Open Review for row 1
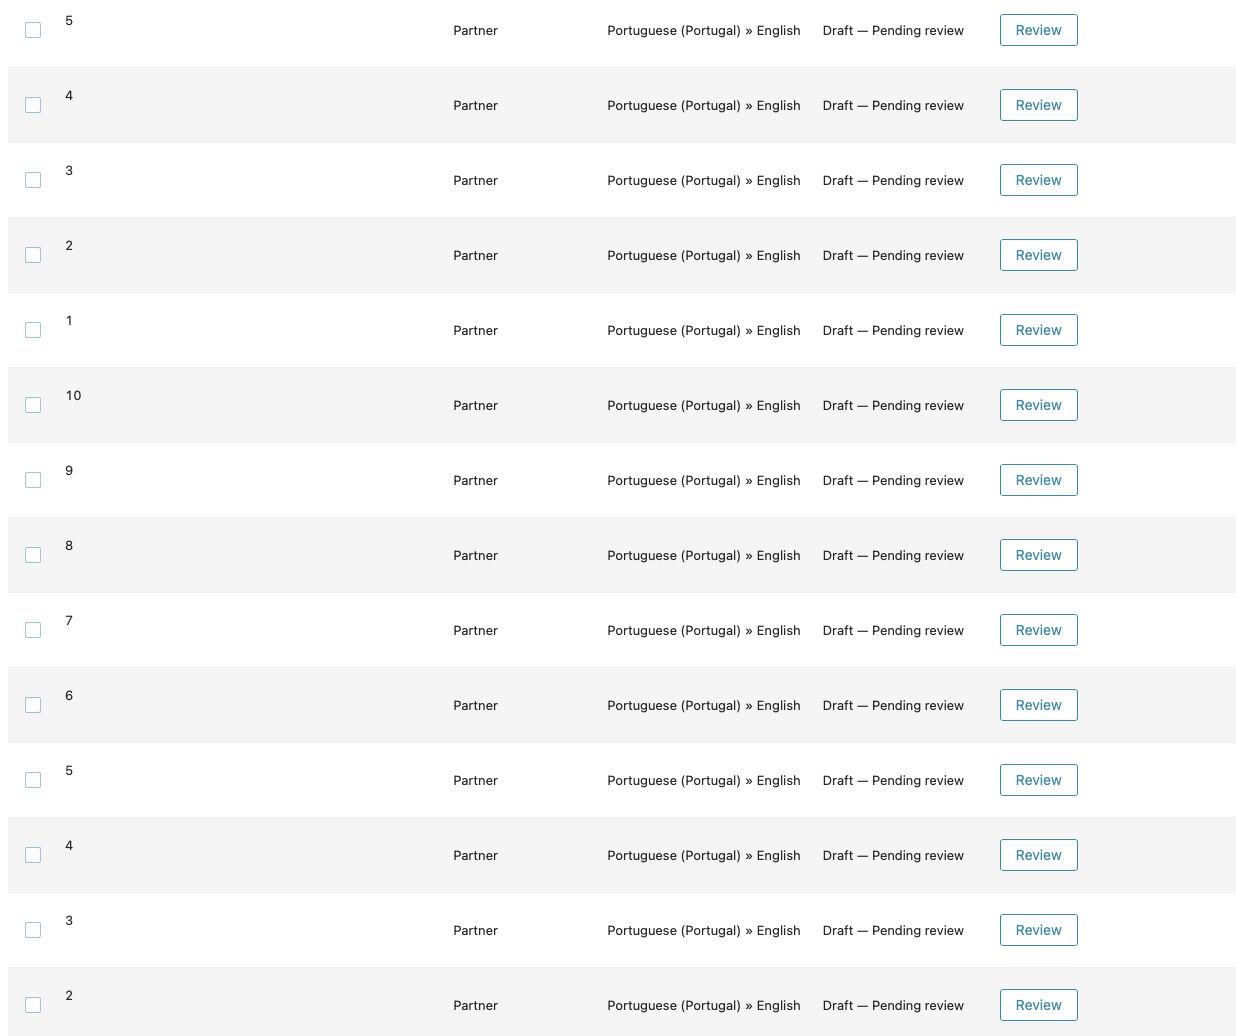 tap(1038, 330)
